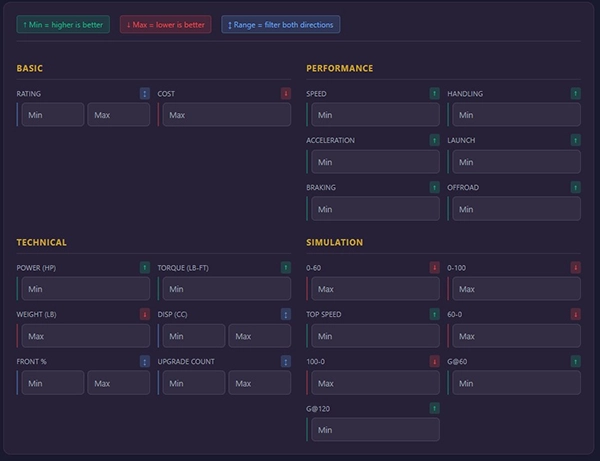
Task: Click the 'Min = higher is better' legend badge
Action: [x=63, y=25]
